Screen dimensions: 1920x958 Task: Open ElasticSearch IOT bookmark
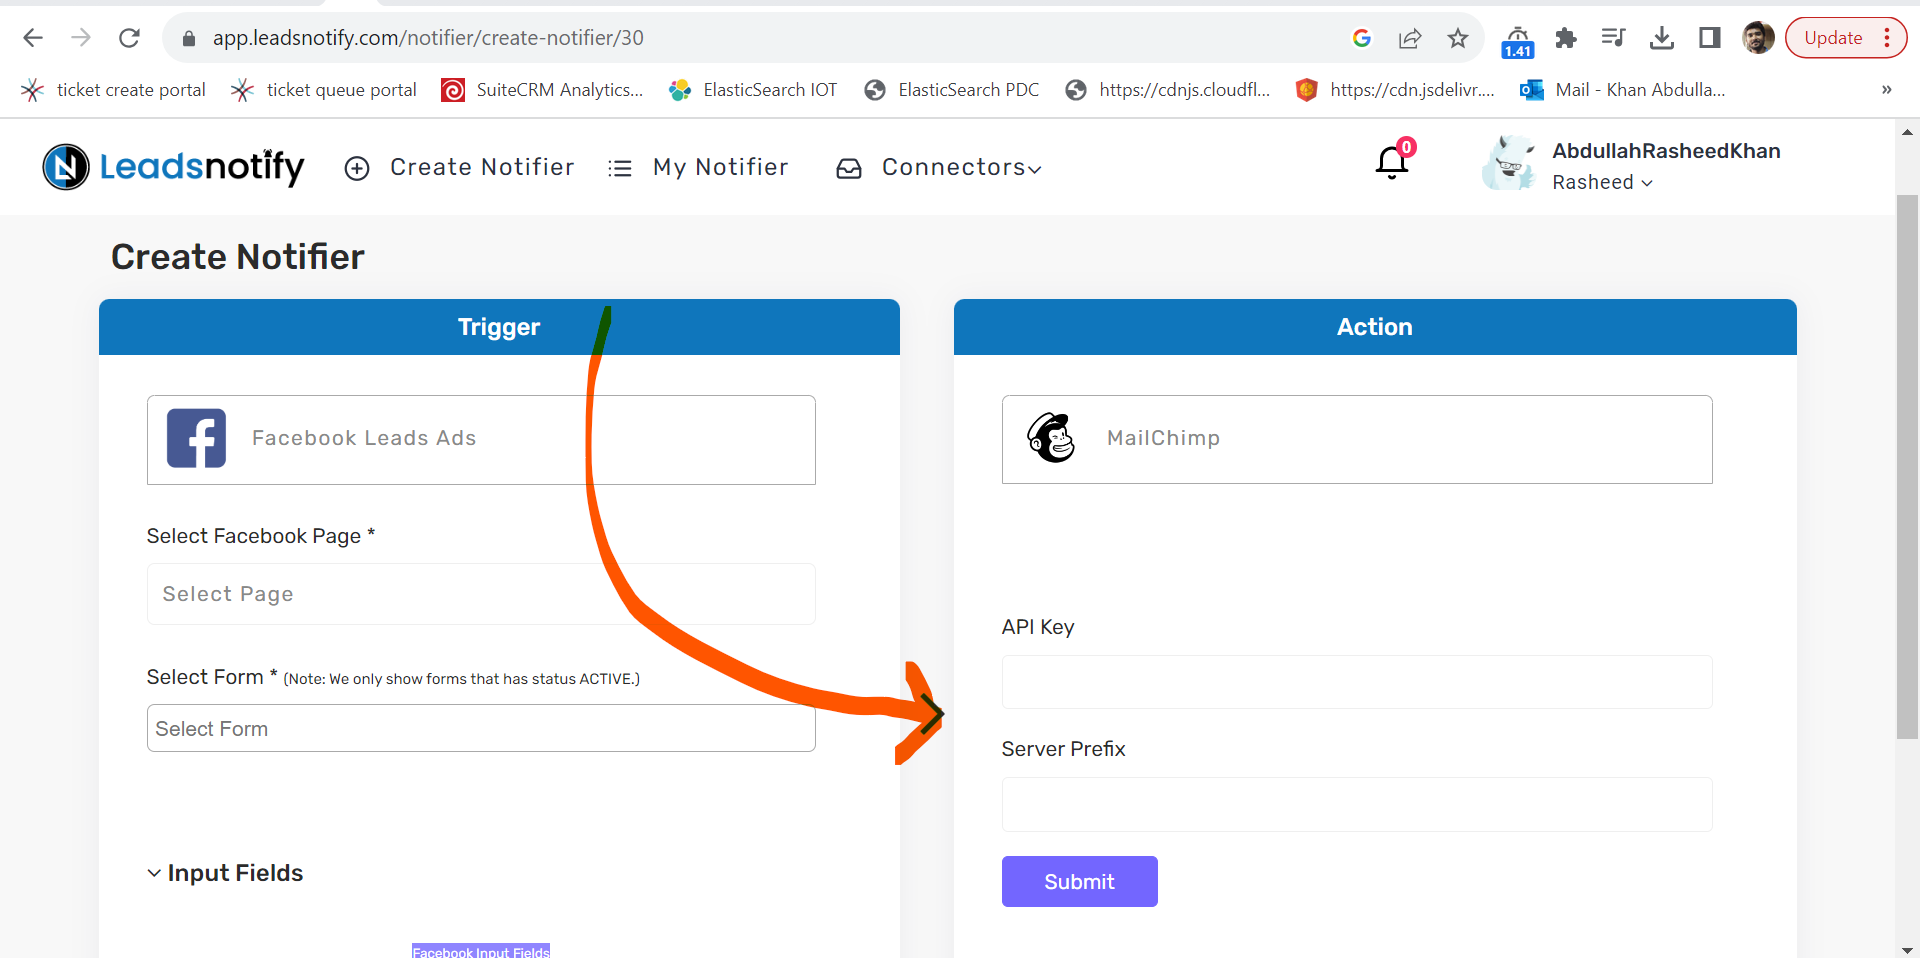(x=753, y=90)
